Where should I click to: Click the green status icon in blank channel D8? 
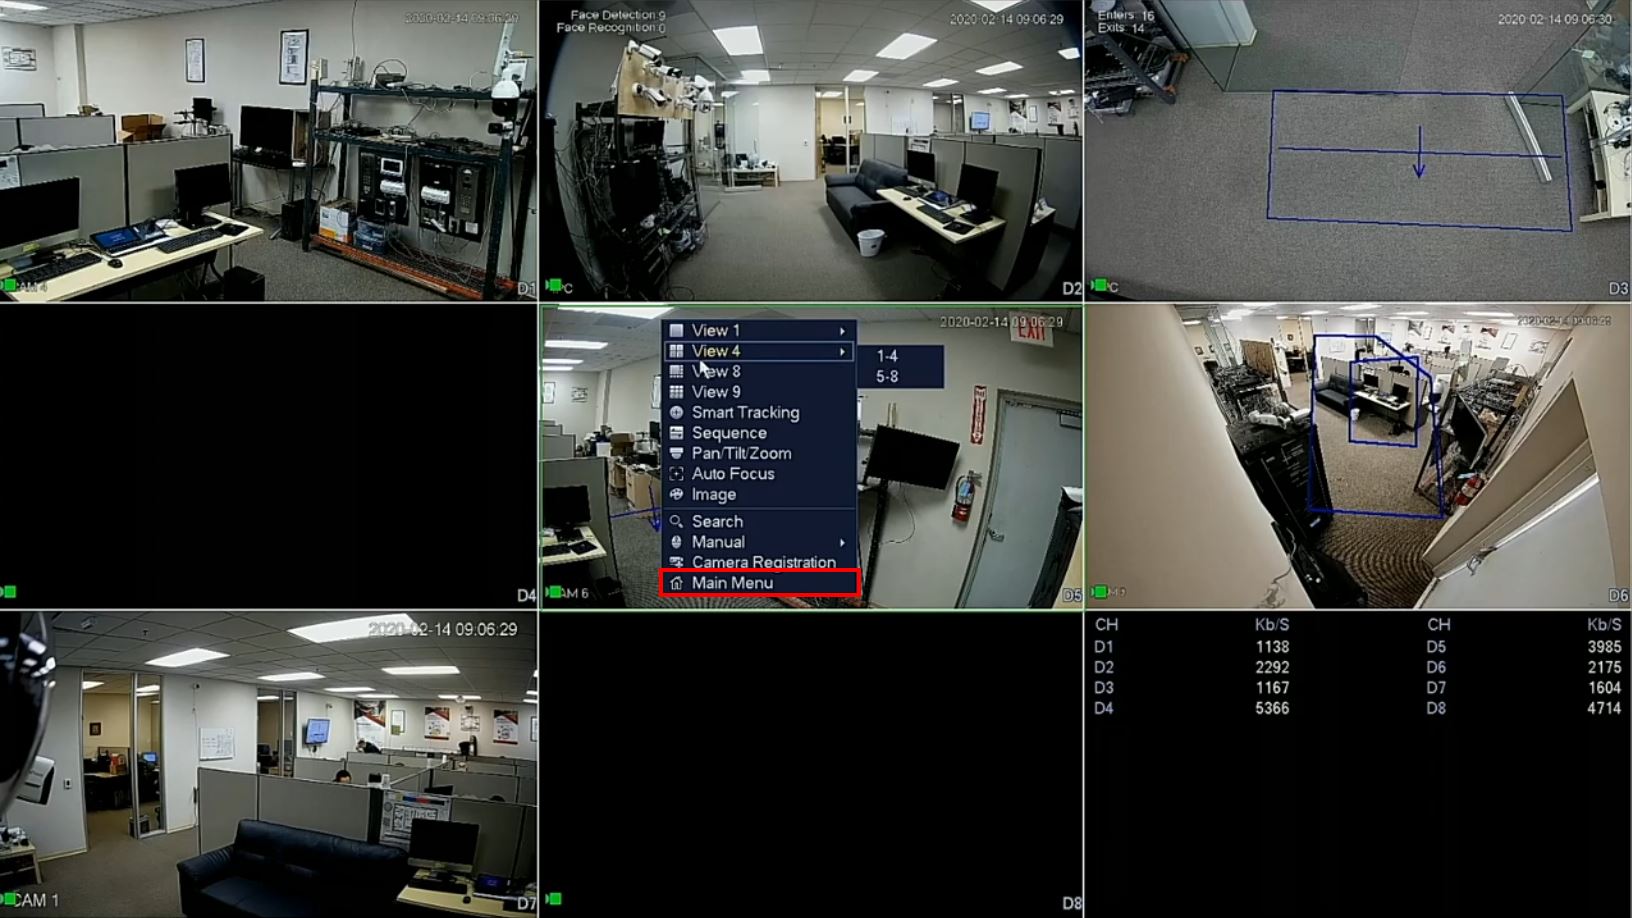click(x=554, y=899)
